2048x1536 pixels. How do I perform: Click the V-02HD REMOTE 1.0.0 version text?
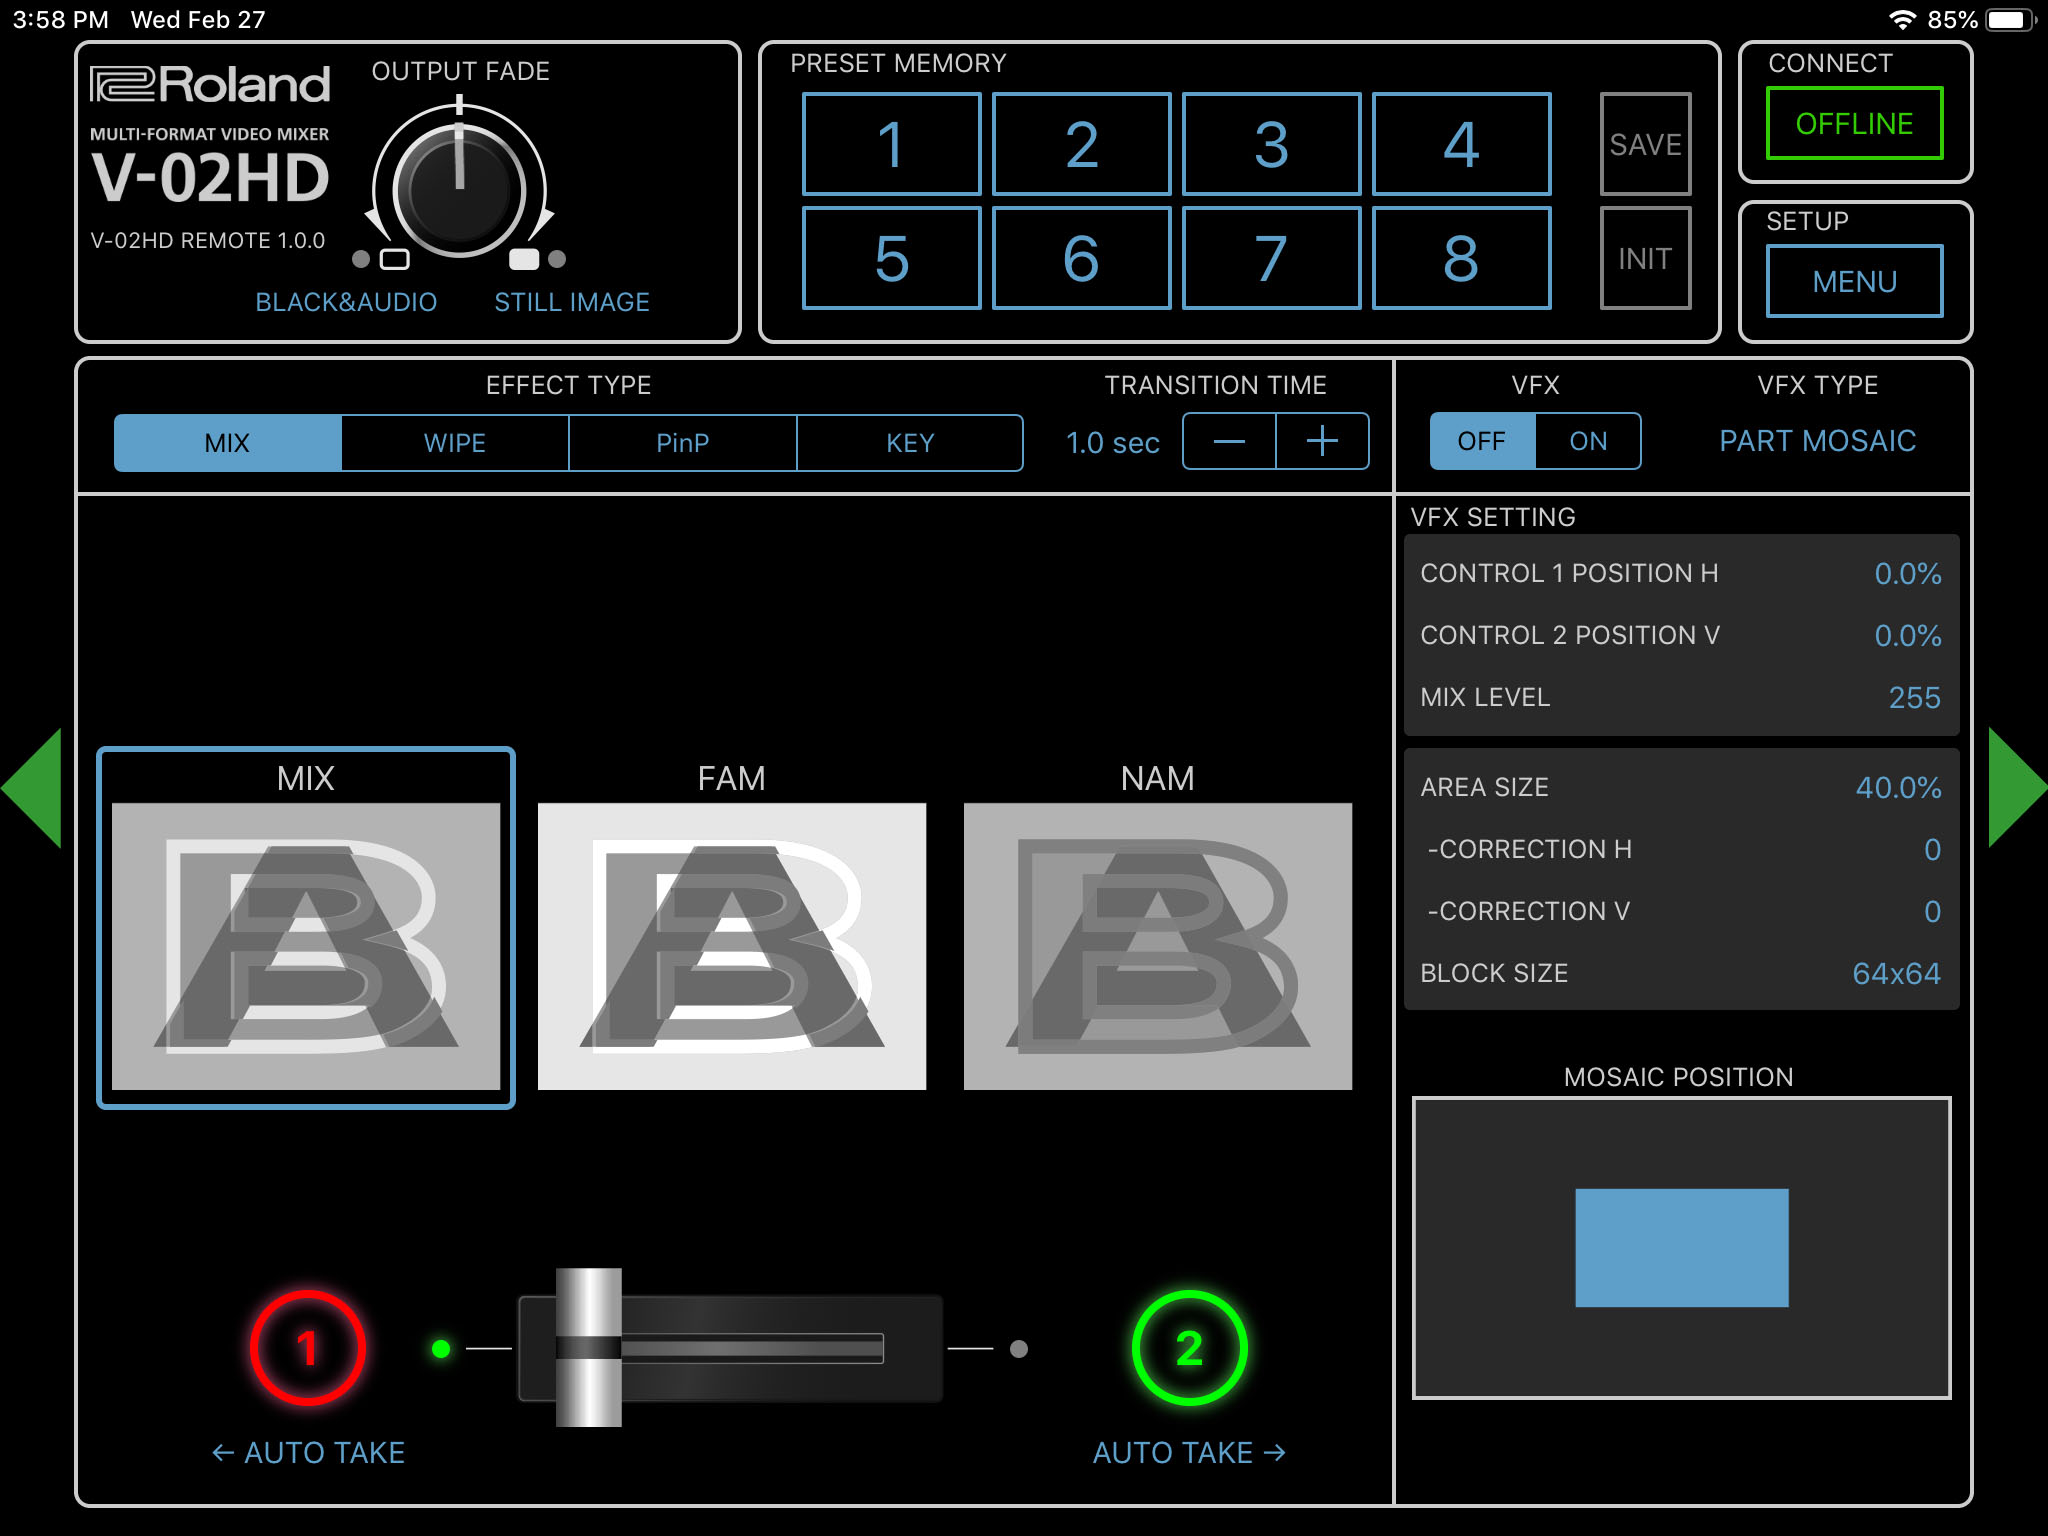point(208,240)
